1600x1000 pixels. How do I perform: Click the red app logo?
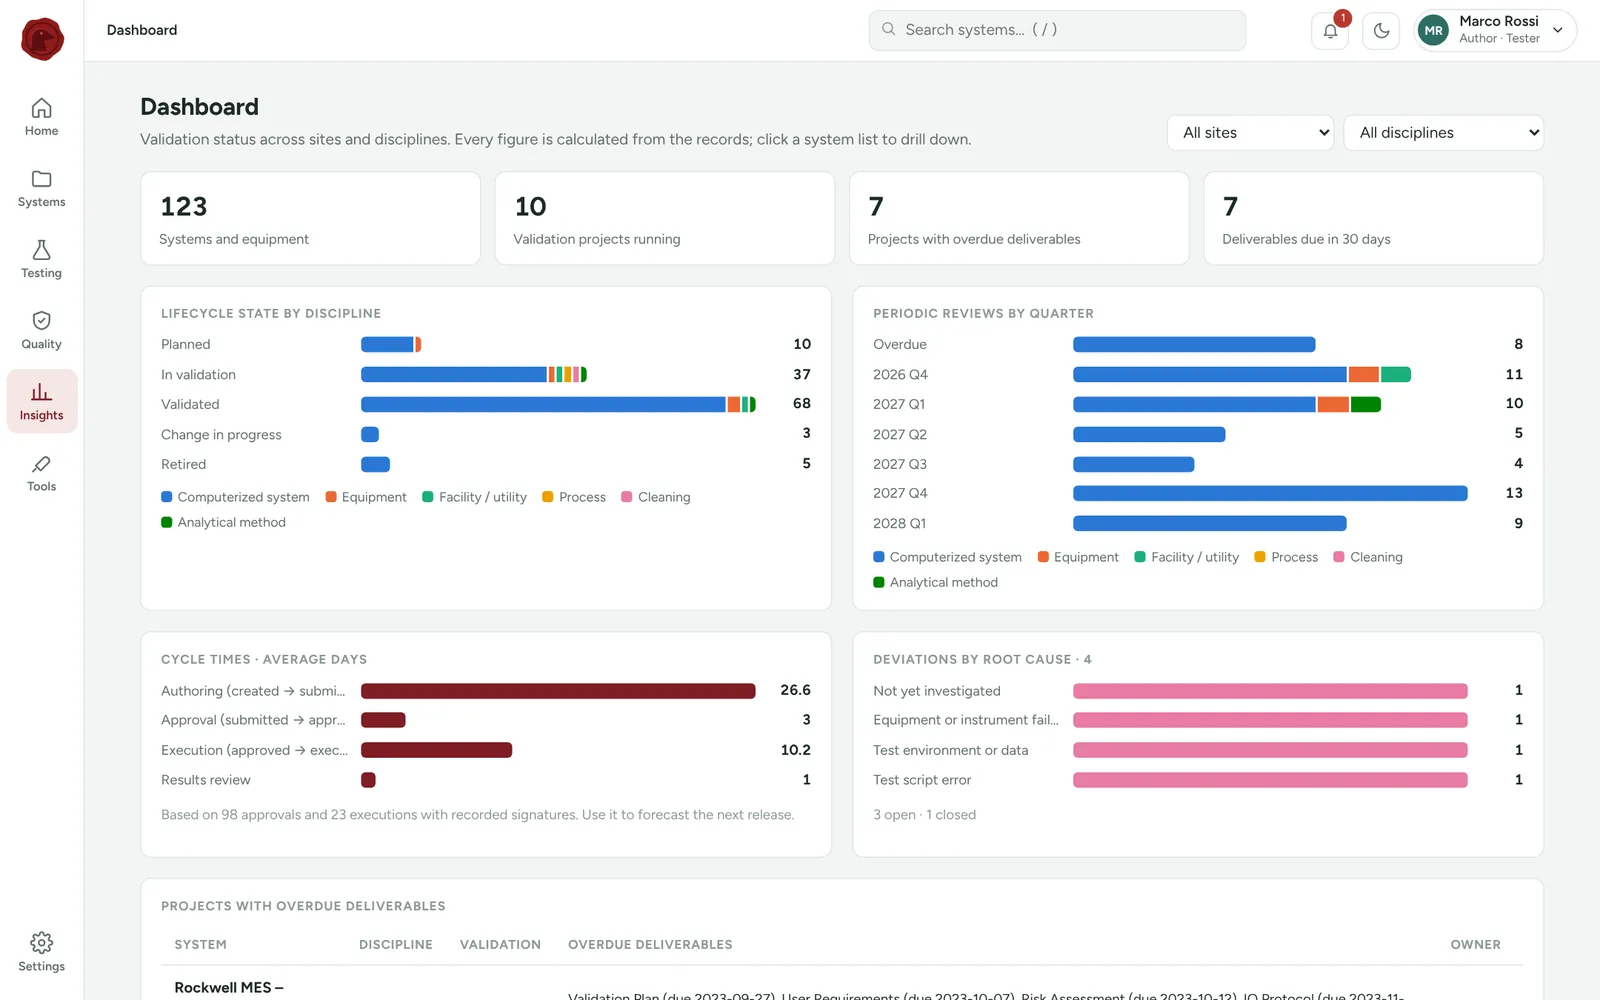point(42,39)
